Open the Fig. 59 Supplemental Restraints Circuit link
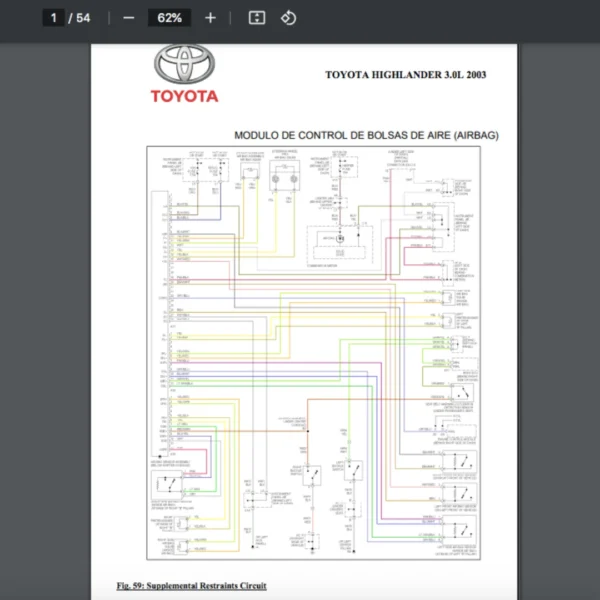The image size is (600, 600). tap(192, 585)
